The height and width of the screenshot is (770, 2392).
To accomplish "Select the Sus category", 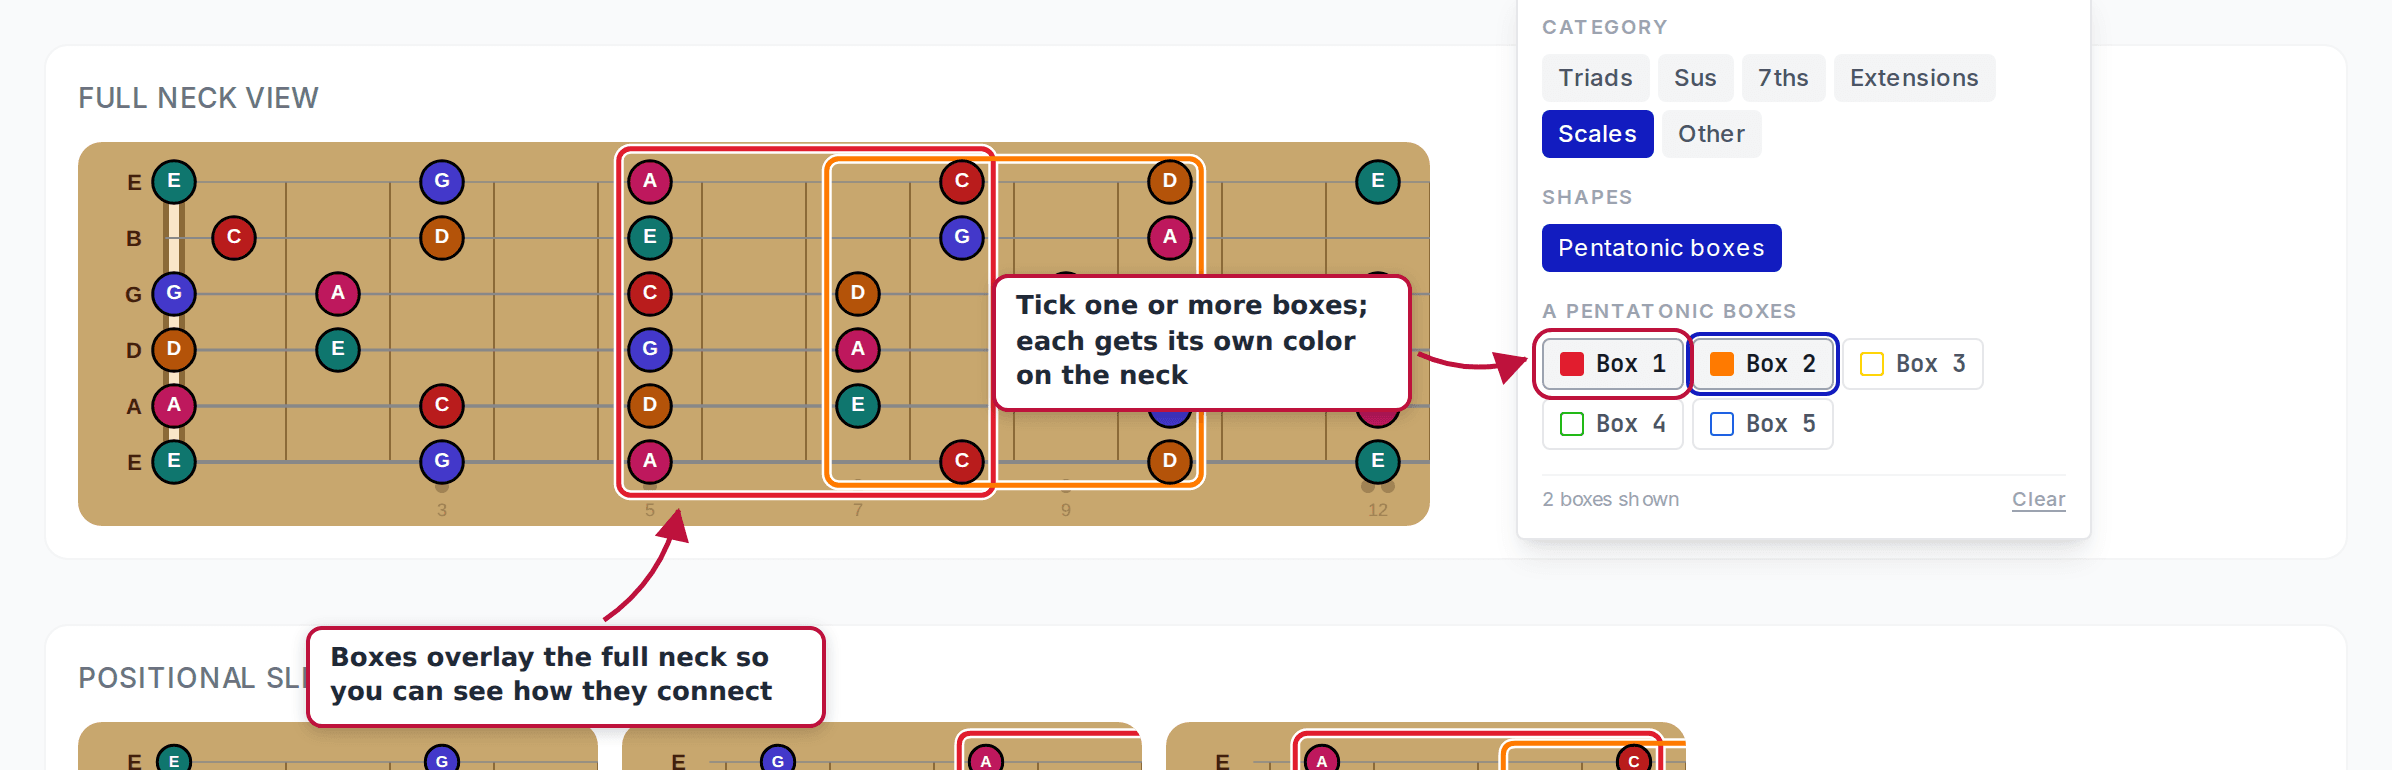I will [1695, 78].
